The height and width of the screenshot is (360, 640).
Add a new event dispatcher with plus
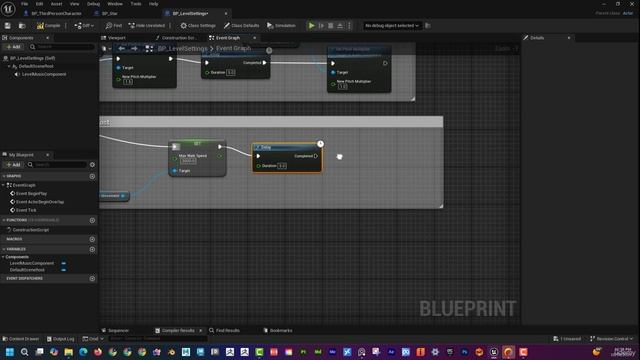pos(92,278)
